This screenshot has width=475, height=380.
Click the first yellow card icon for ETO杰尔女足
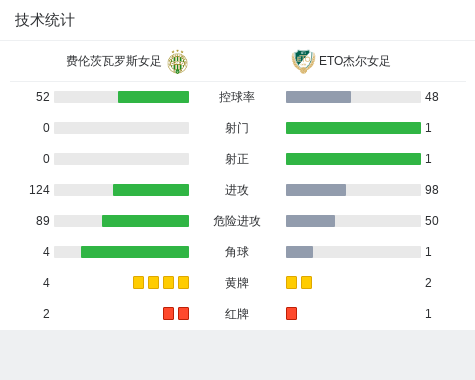pyautogui.click(x=291, y=282)
